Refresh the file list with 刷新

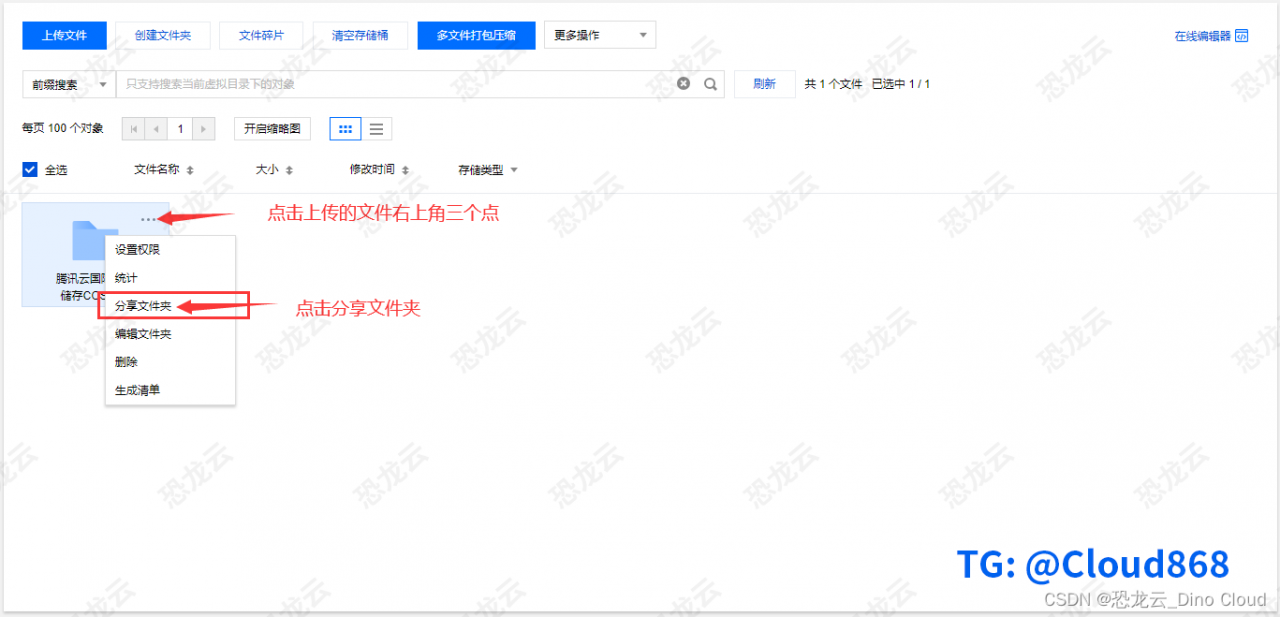point(764,84)
